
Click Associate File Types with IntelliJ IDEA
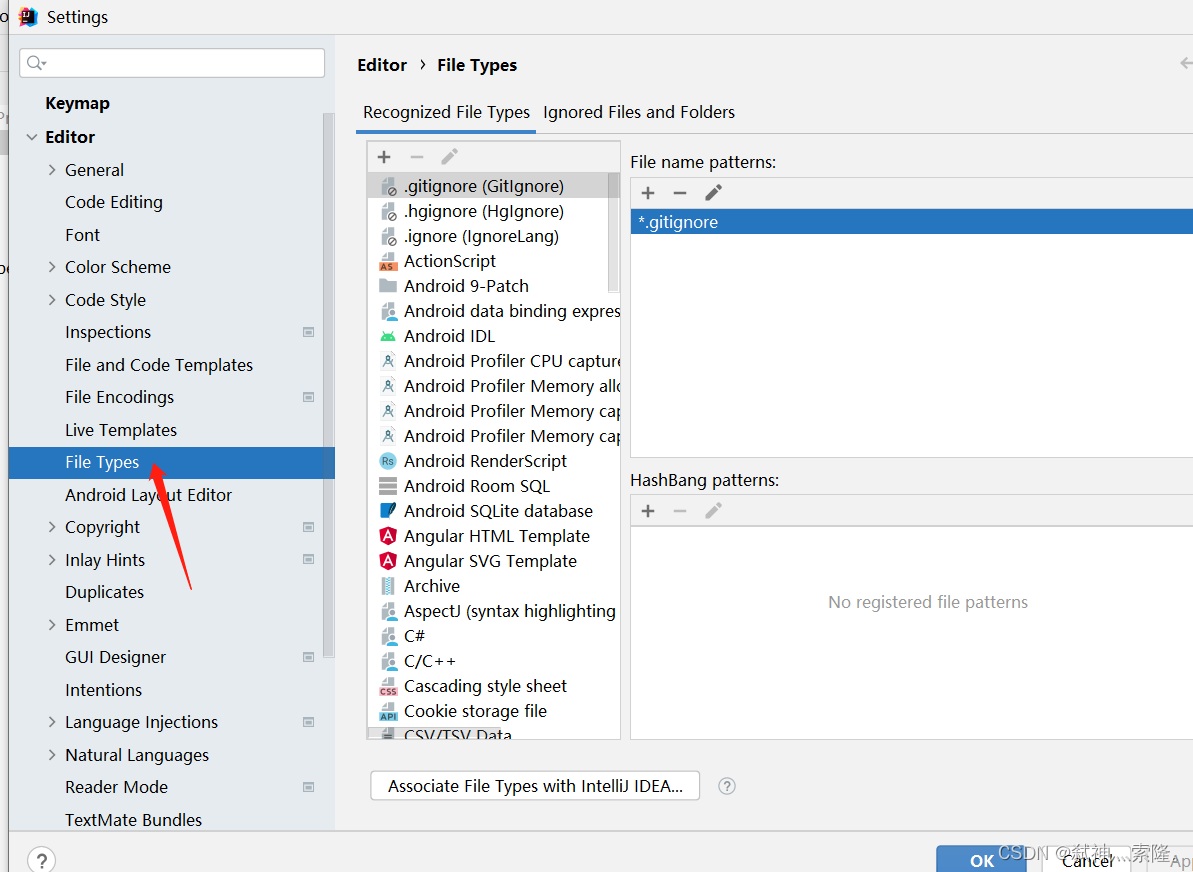[x=535, y=786]
